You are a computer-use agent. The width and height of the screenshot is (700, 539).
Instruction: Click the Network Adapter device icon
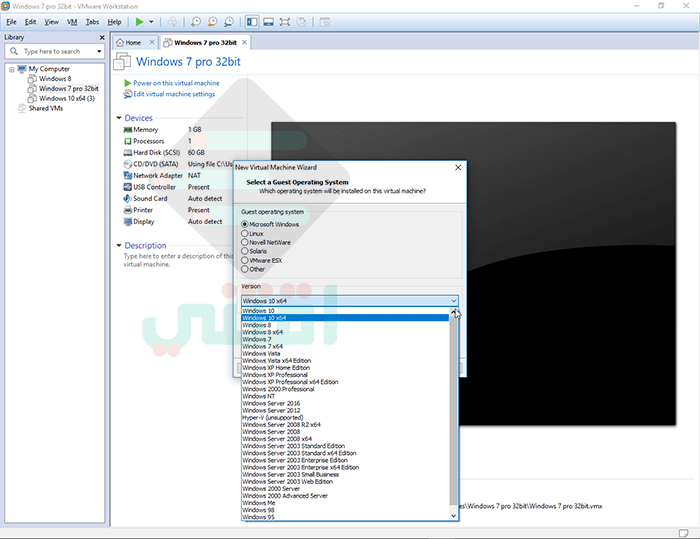click(x=128, y=175)
